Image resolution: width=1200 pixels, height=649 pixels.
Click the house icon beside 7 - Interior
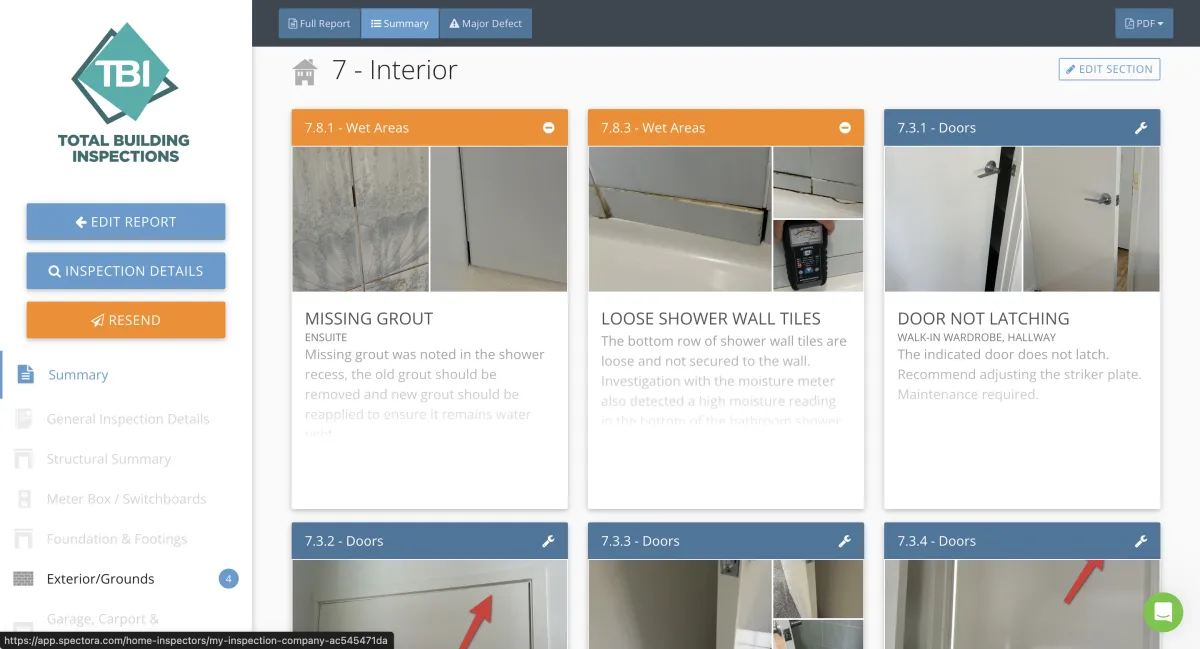click(305, 71)
